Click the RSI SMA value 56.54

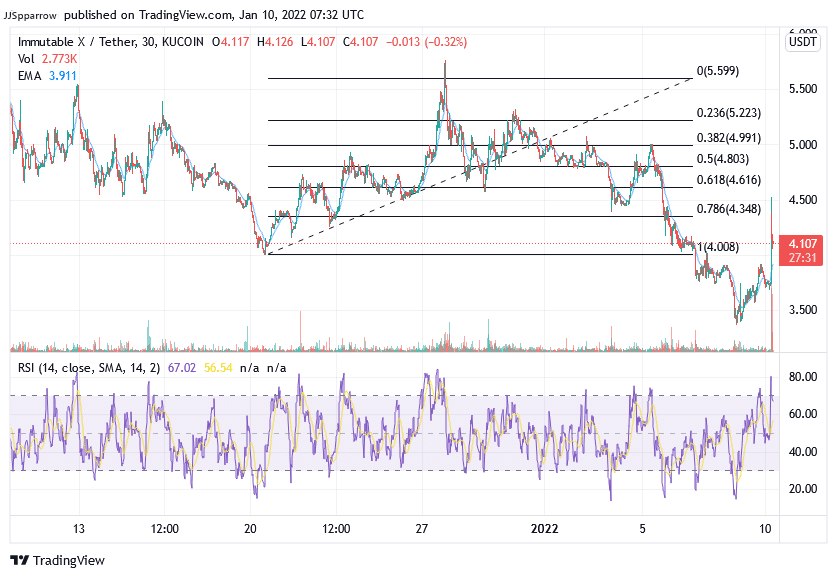pos(218,368)
